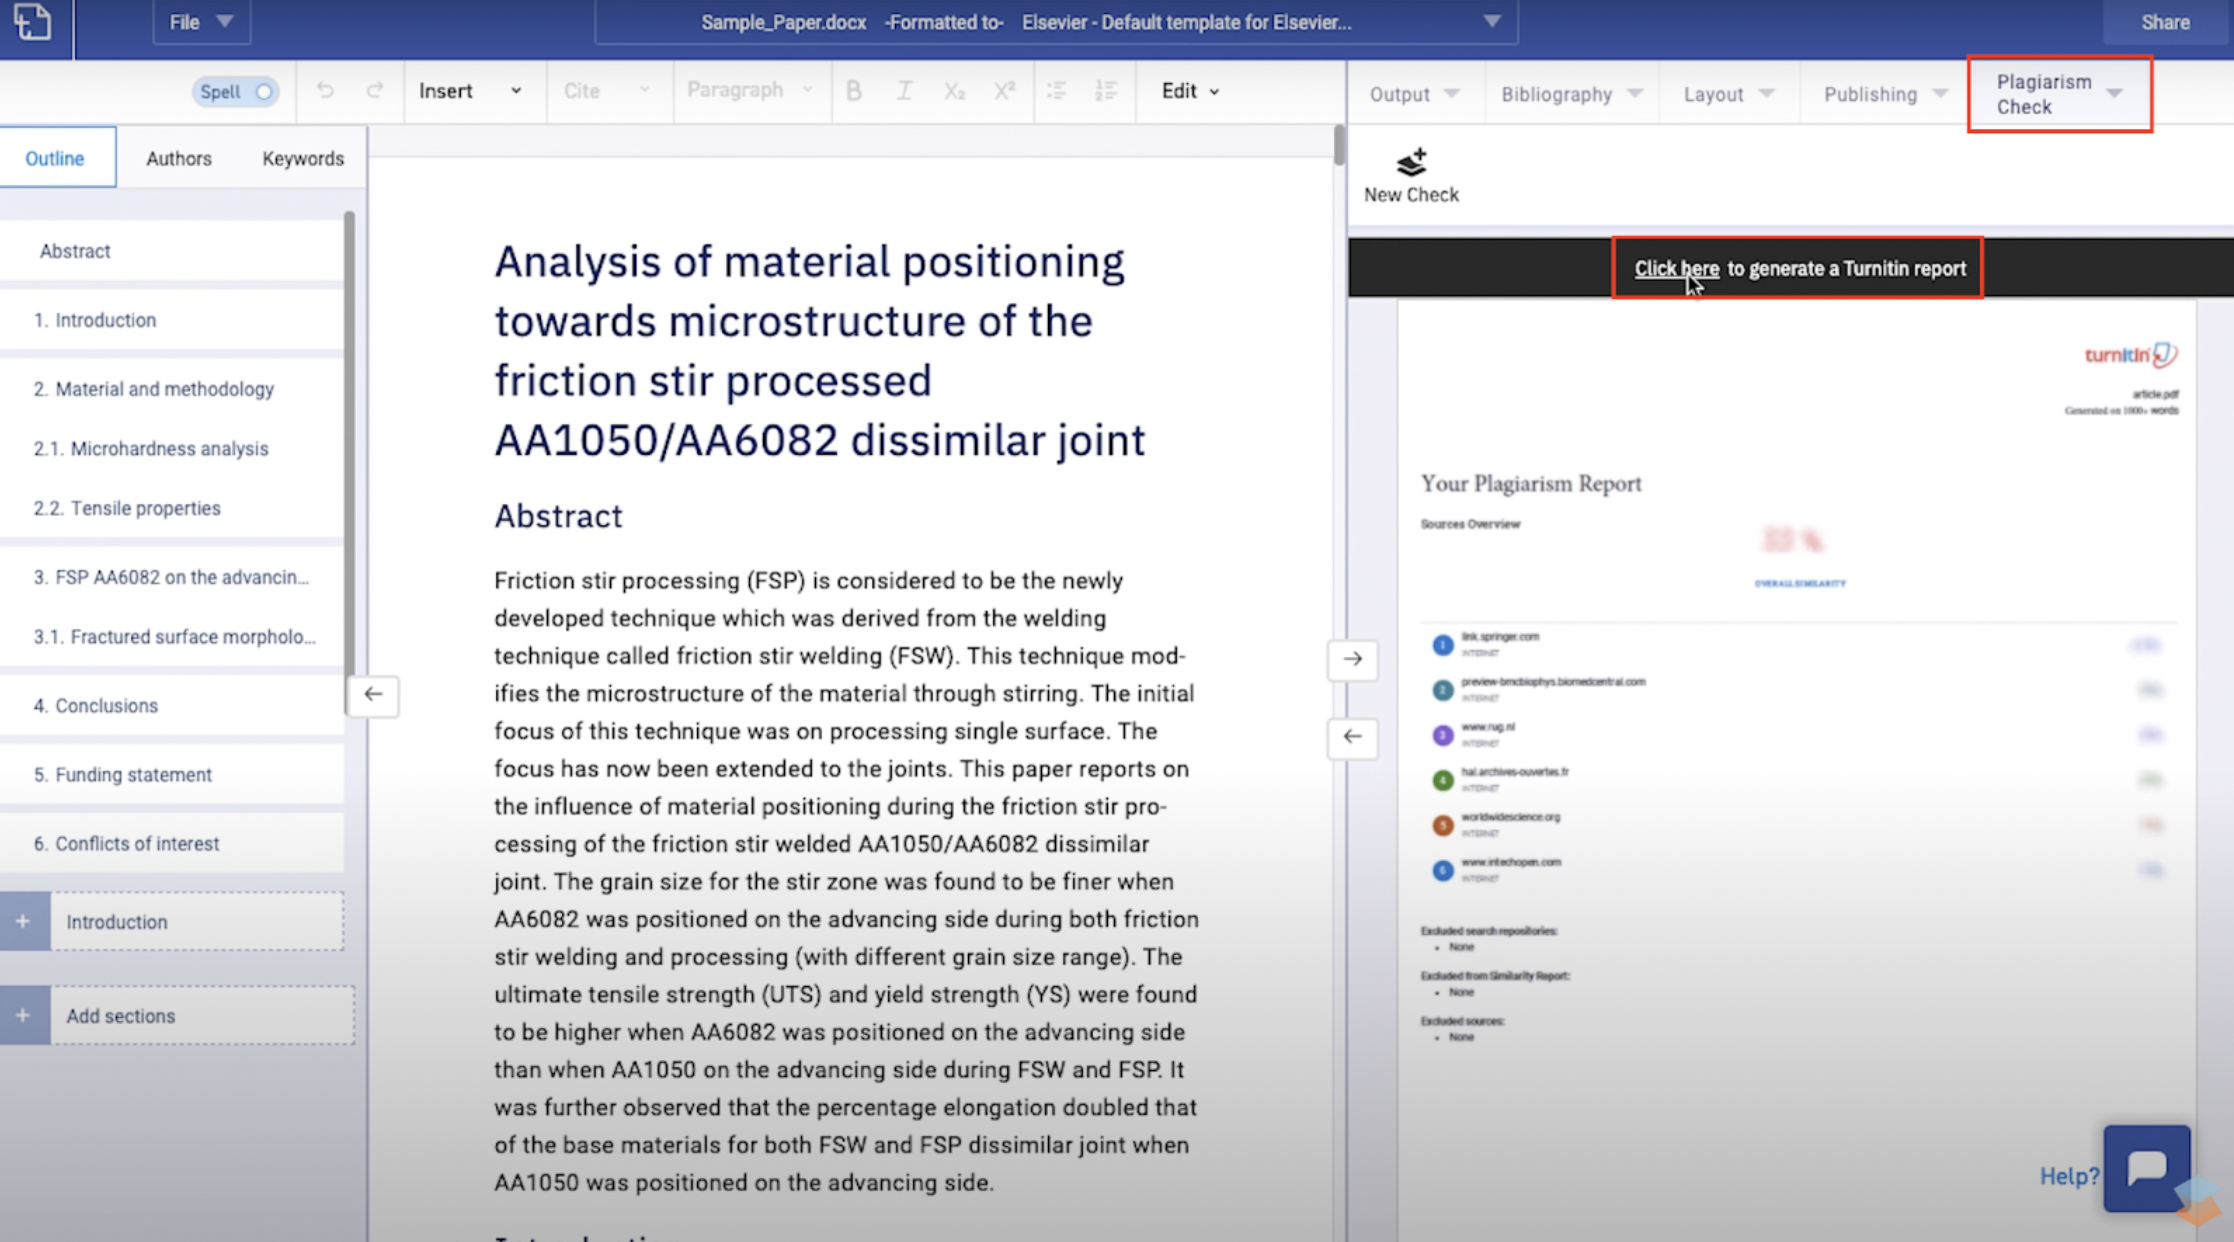Viewport: 2234px width, 1242px height.
Task: Toggle bold formatting icon
Action: pos(854,91)
